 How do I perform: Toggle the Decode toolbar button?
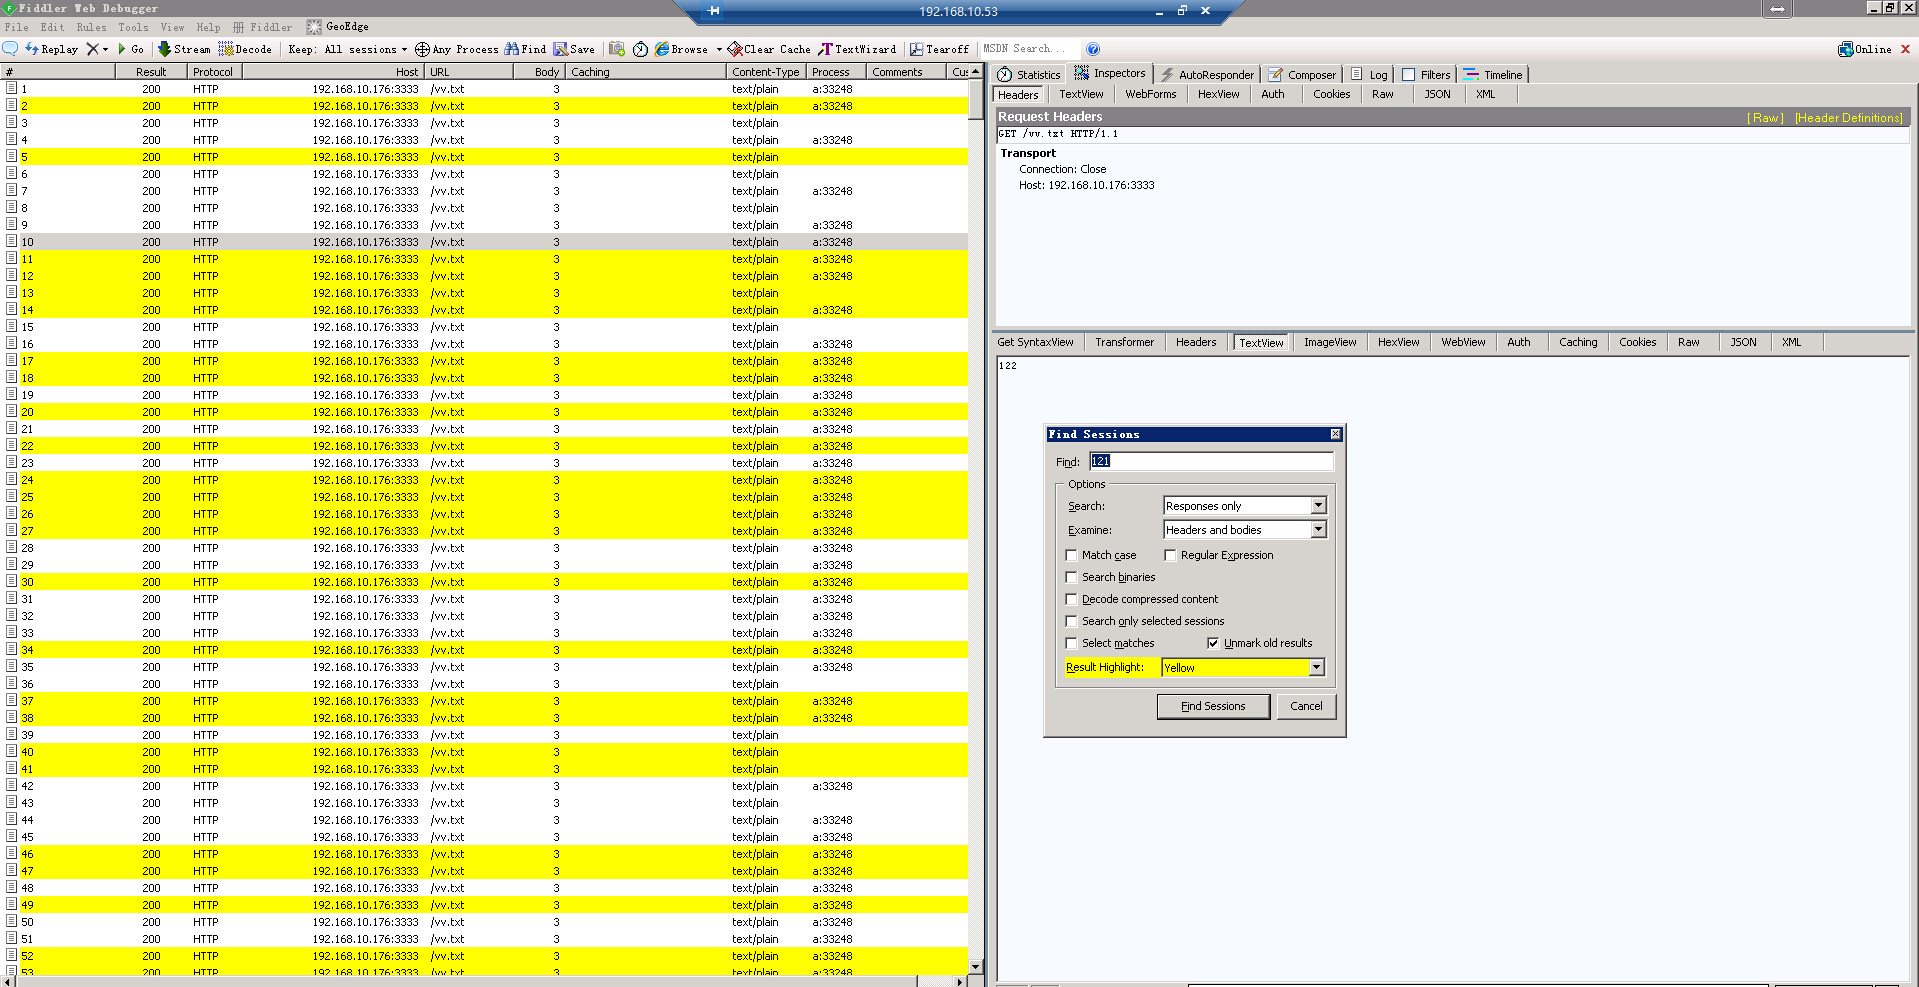(245, 49)
